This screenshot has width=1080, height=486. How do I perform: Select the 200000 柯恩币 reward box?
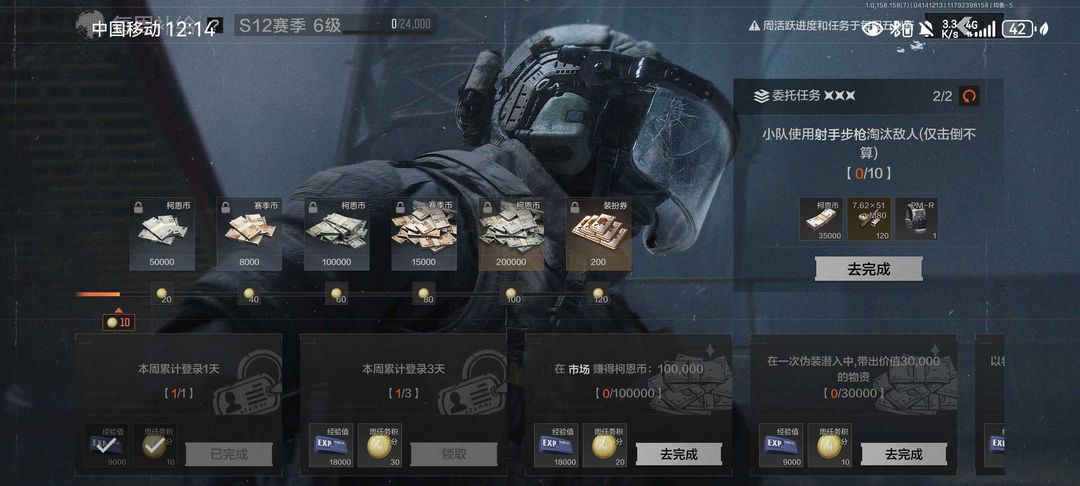(511, 234)
